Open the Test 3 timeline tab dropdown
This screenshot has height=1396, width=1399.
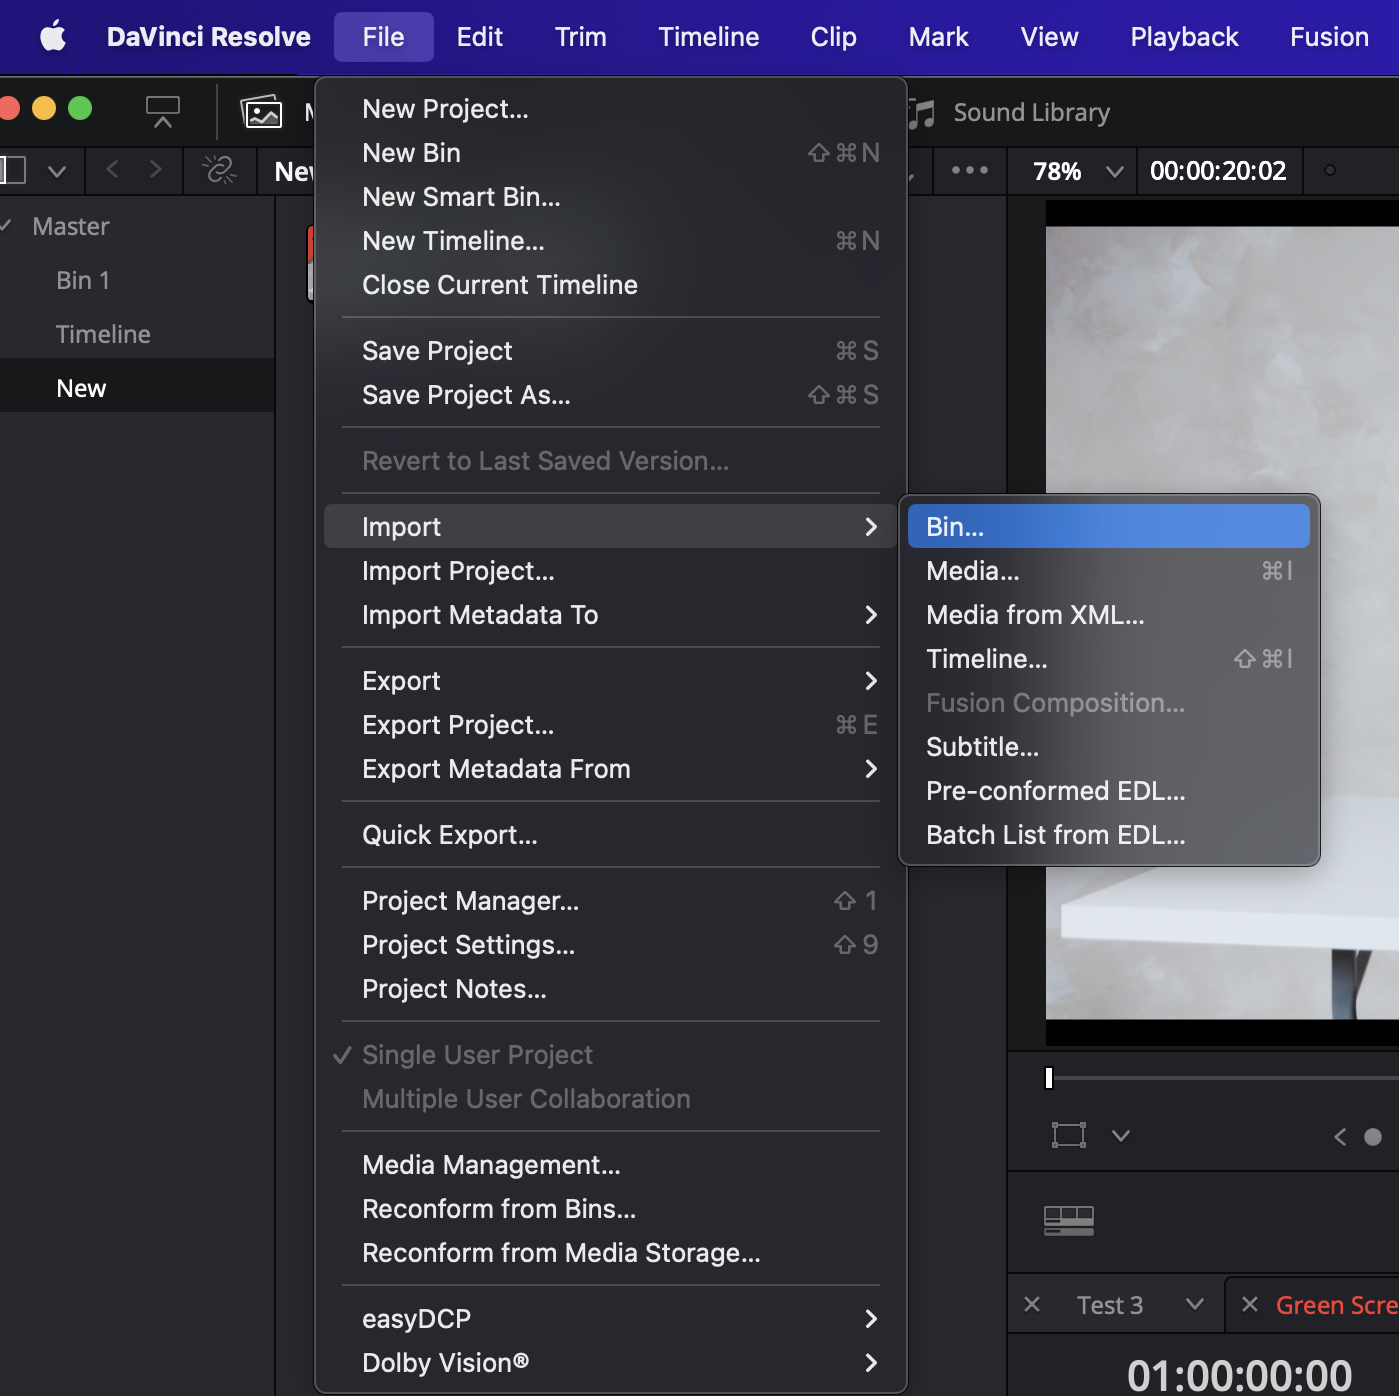pos(1194,1304)
